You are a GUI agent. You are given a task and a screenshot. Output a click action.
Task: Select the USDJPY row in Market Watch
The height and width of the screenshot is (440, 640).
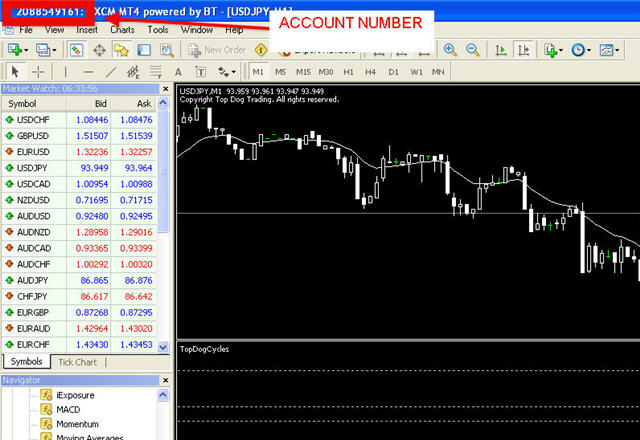79,168
